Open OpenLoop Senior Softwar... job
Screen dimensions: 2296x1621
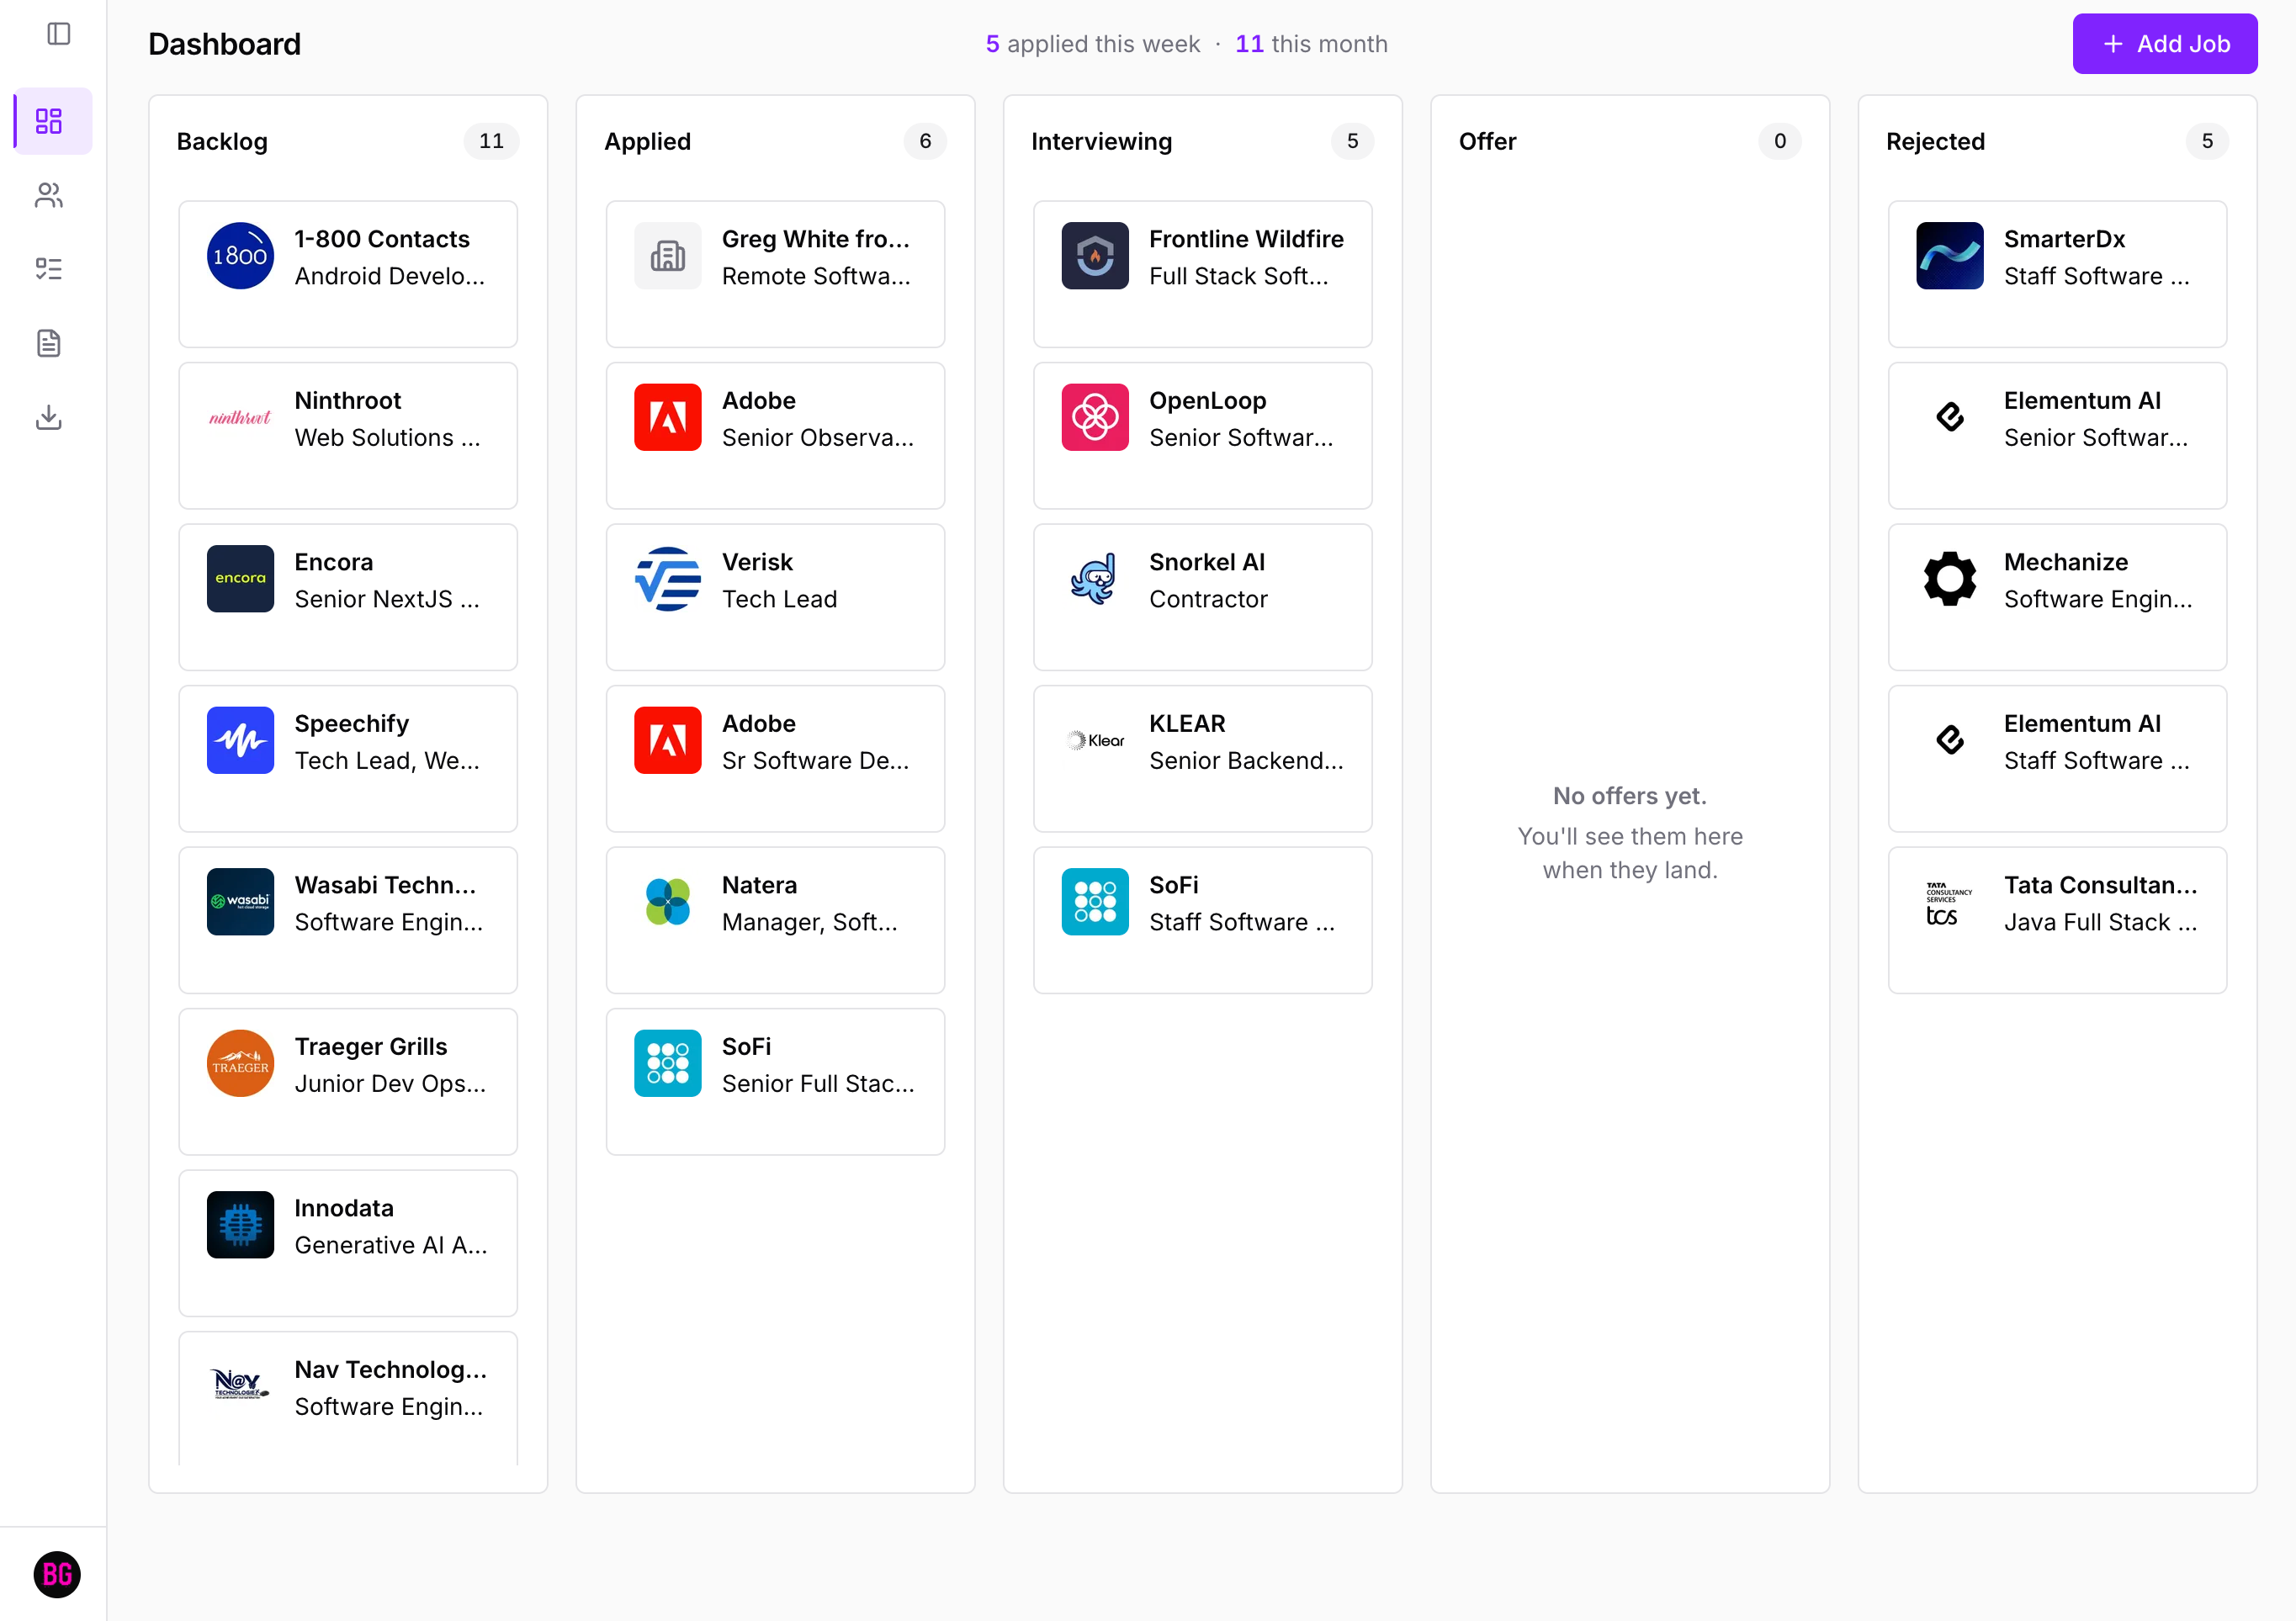click(1203, 436)
